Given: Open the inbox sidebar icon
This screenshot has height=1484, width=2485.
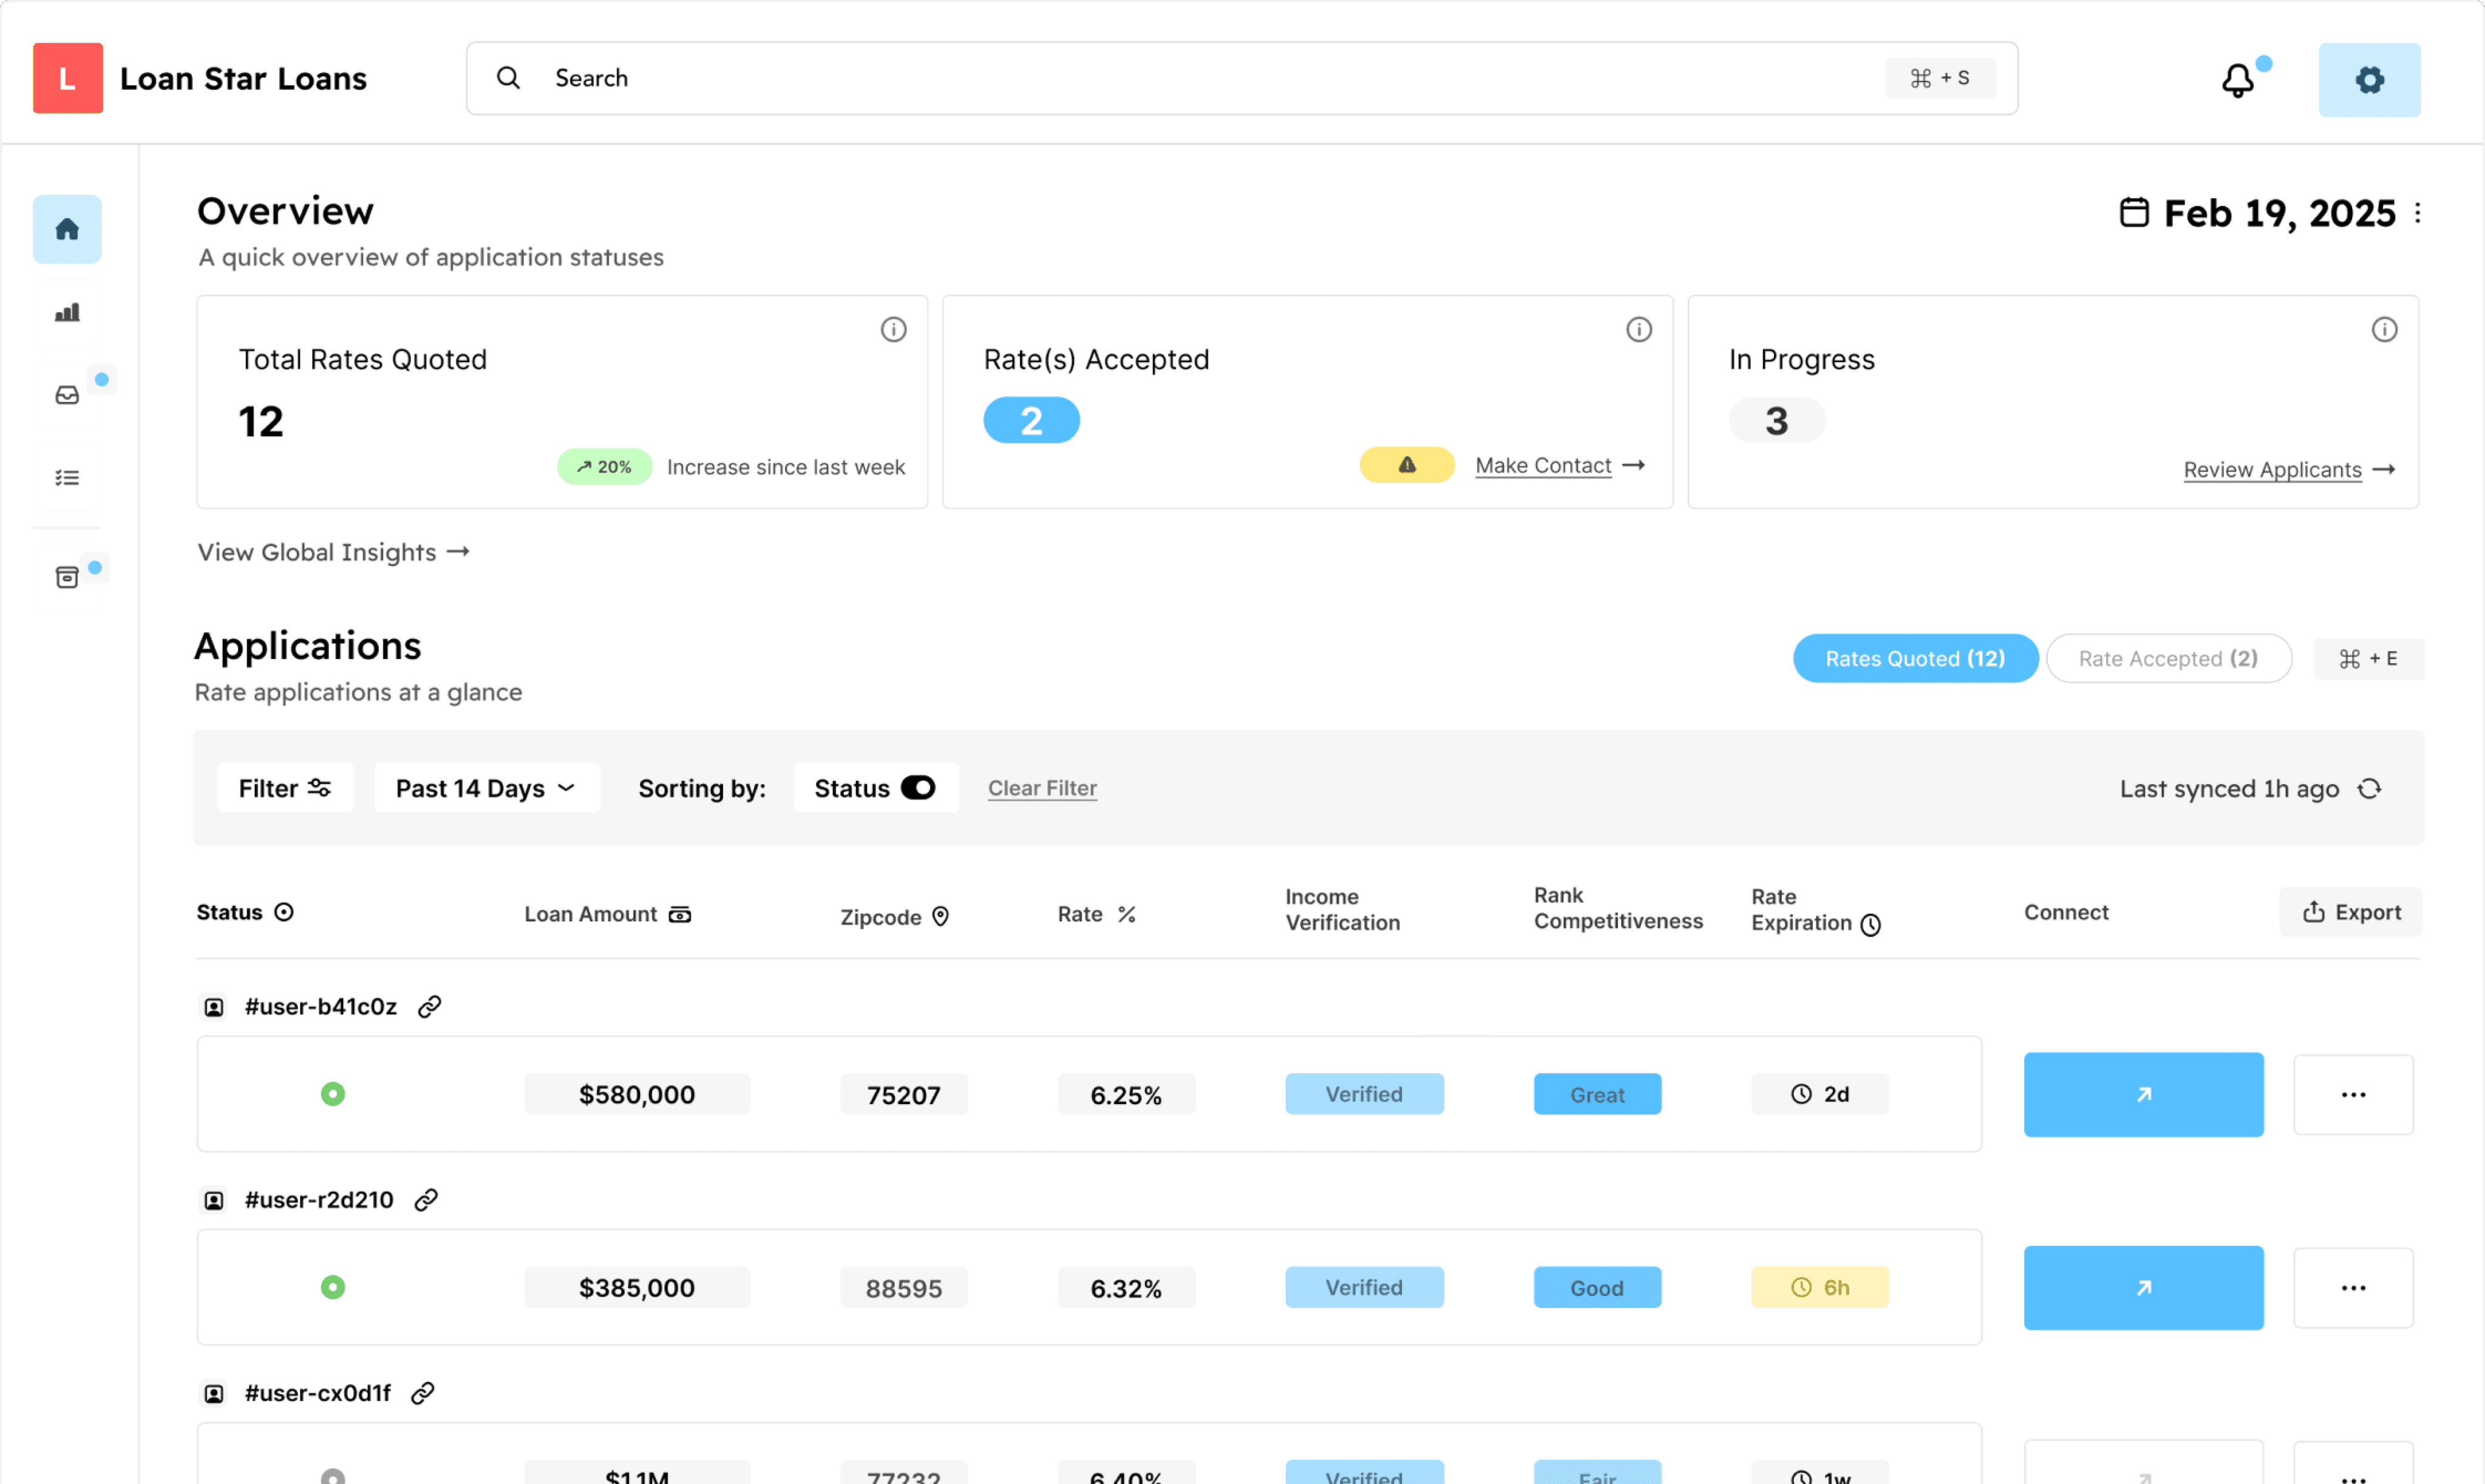Looking at the screenshot, I should tap(67, 395).
